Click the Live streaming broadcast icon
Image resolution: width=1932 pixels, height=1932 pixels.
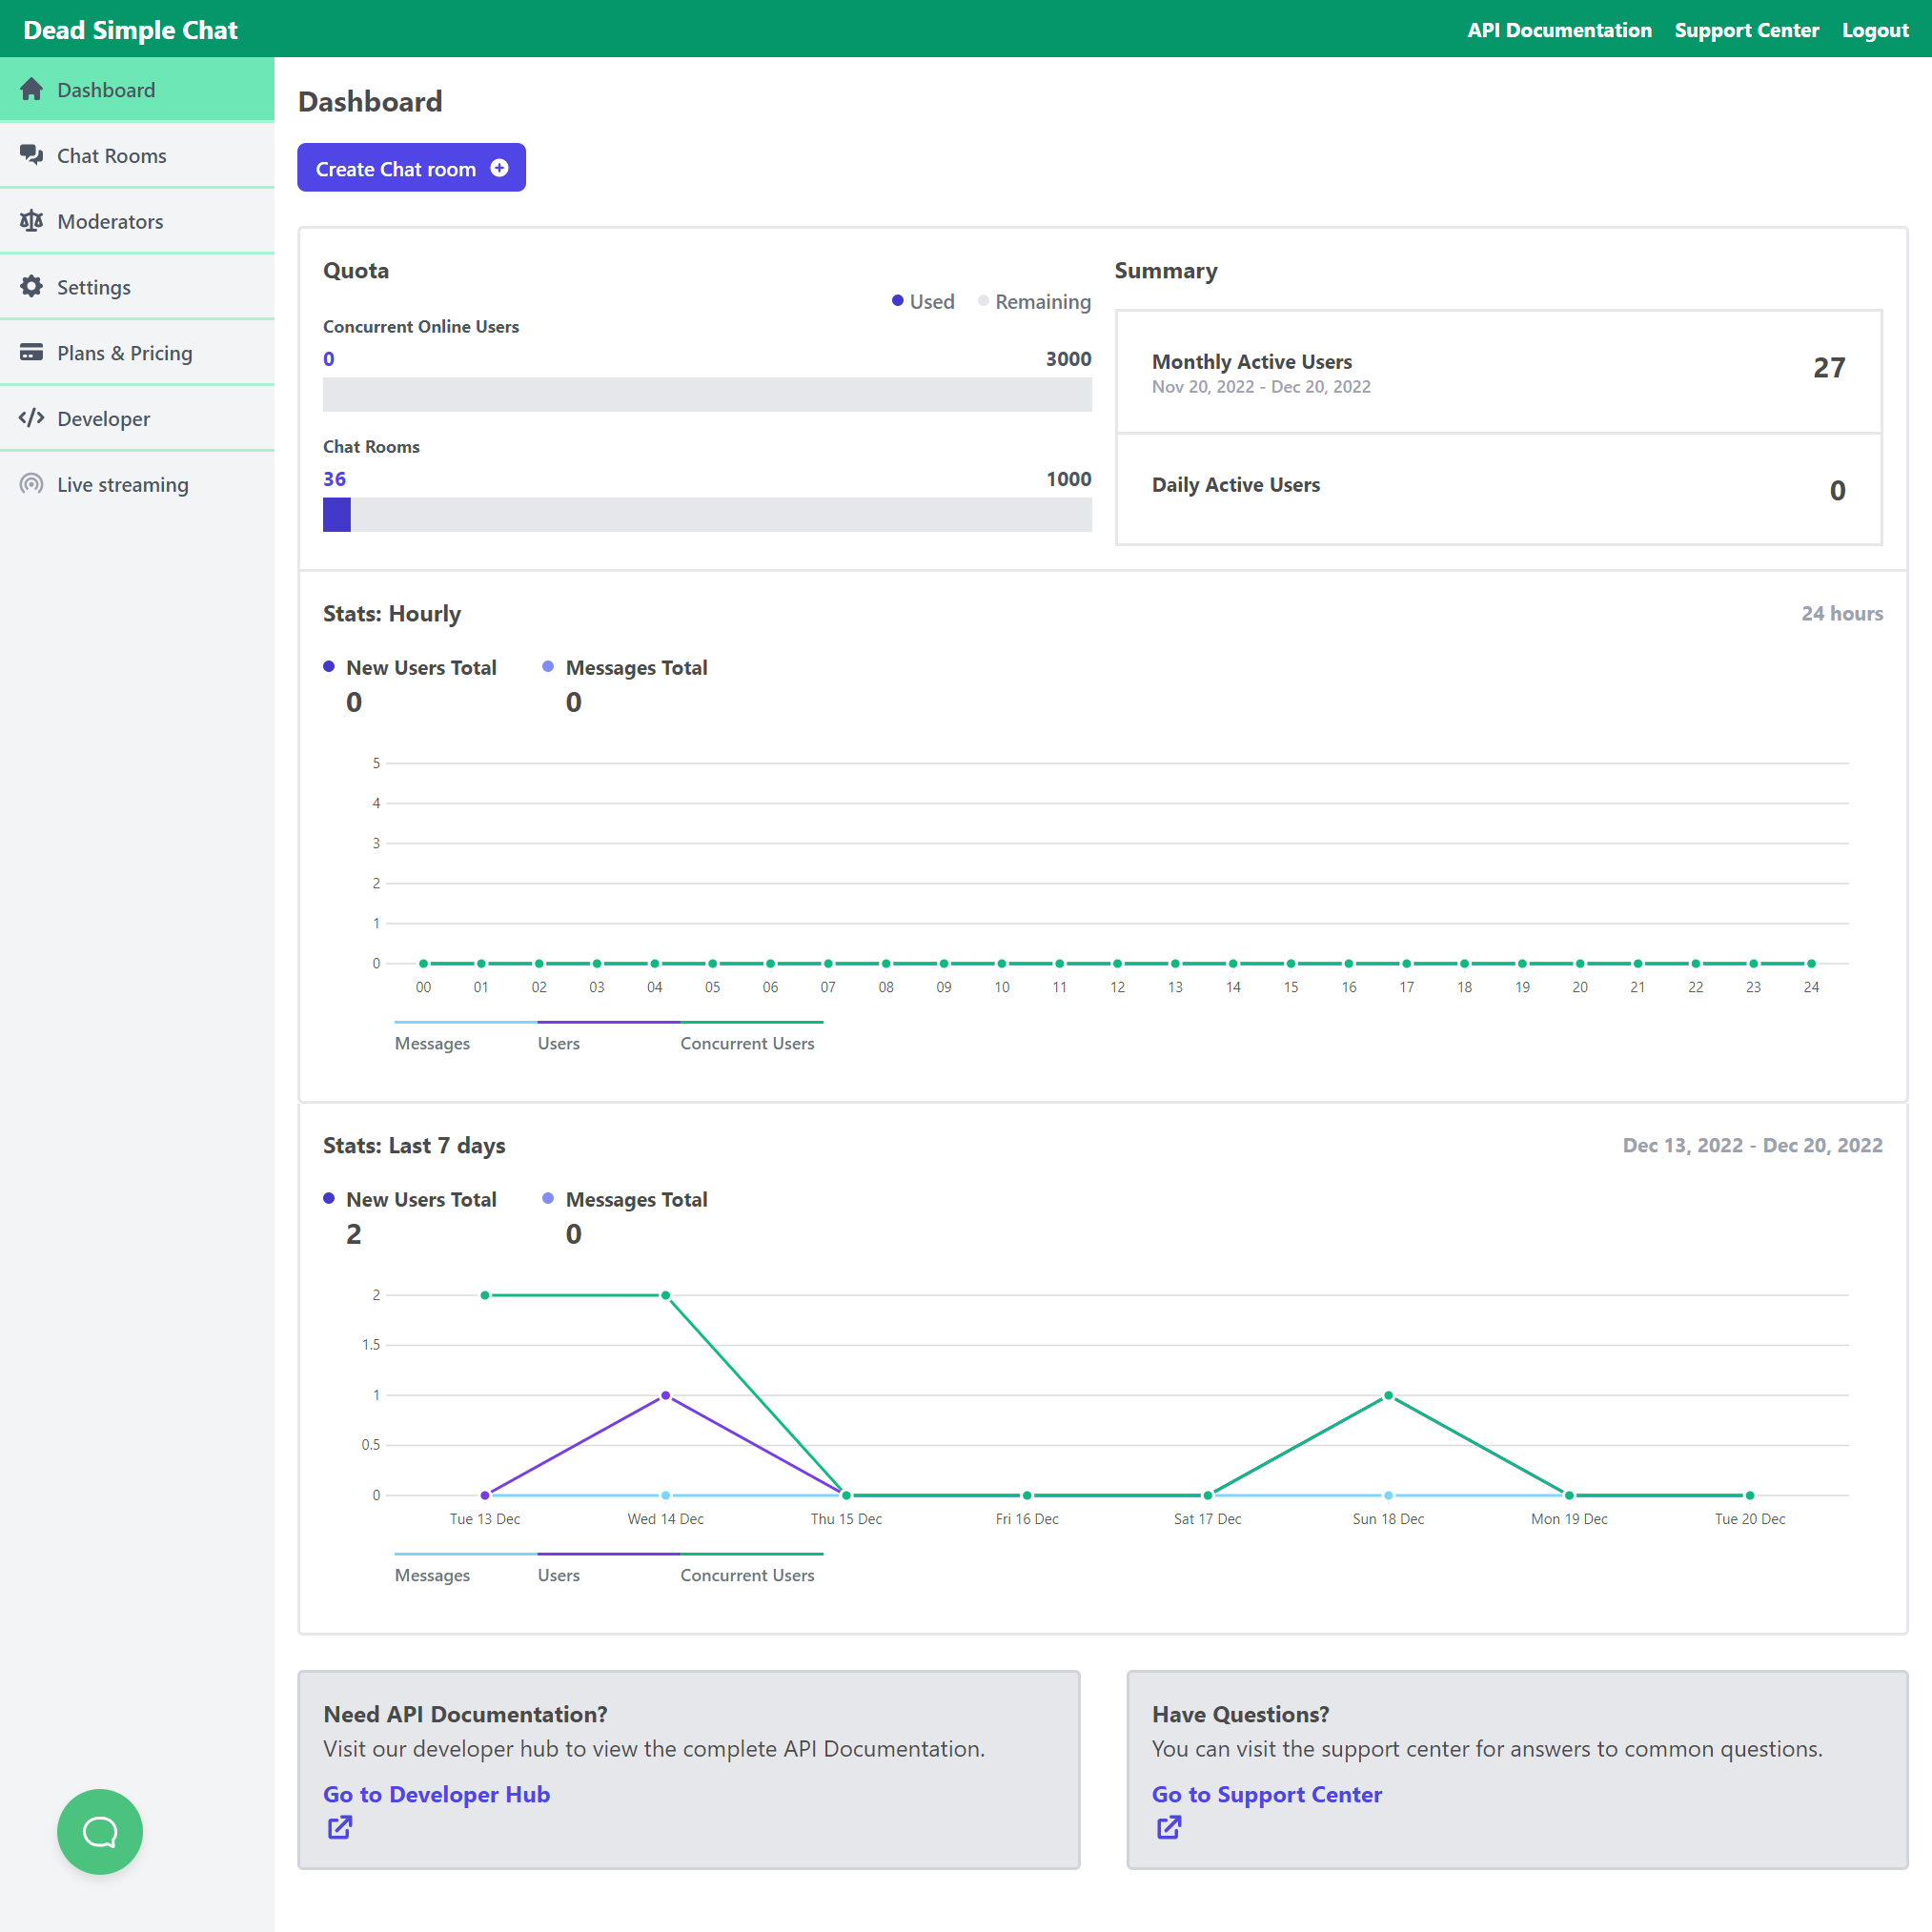[32, 484]
